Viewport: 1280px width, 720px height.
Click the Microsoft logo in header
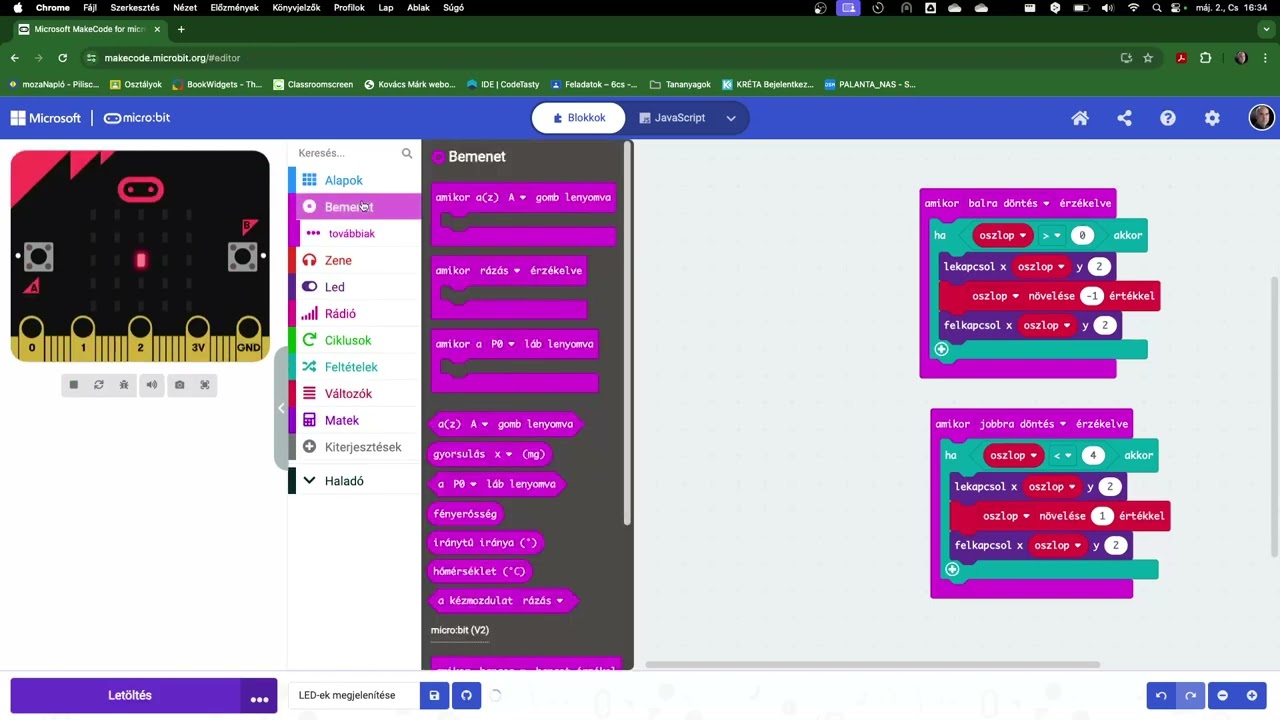46,118
